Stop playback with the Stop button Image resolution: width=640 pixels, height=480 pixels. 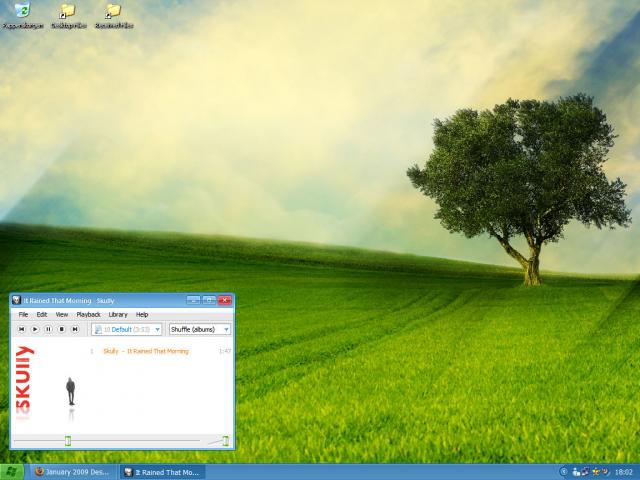click(x=61, y=329)
